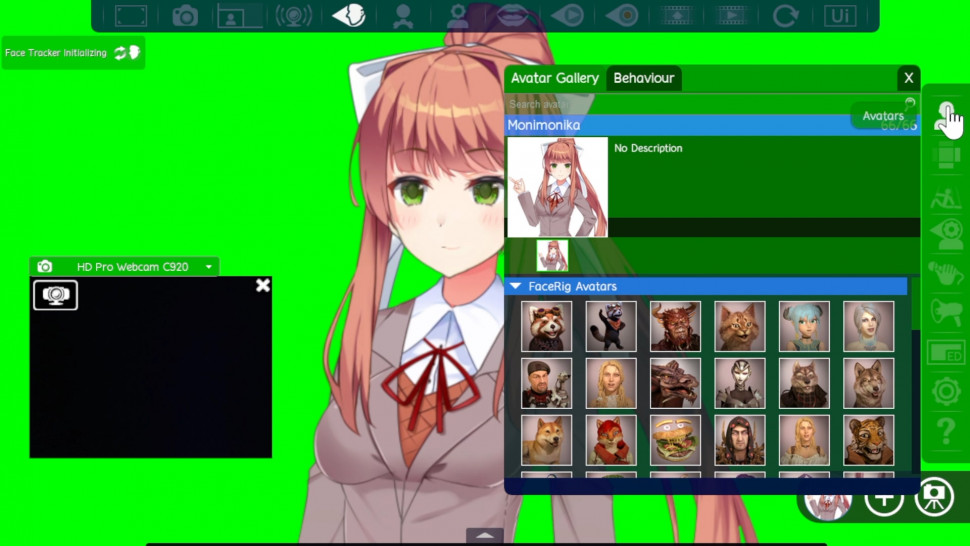Select the tiger avatar
The image size is (970, 546).
click(868, 440)
